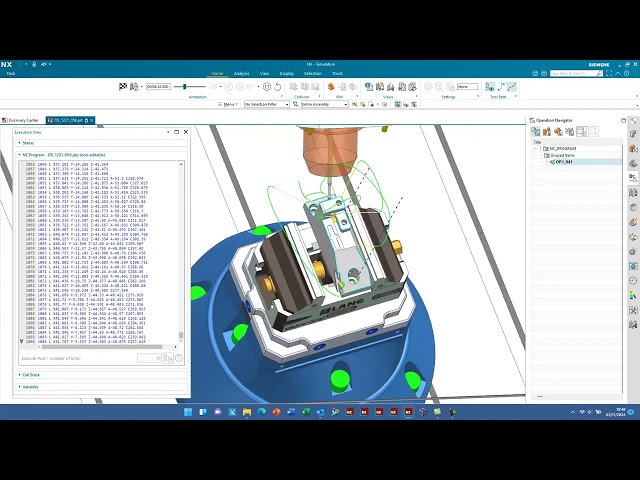Open the Tools ribbon tab
Viewport: 640px width, 480px height.
337,73
